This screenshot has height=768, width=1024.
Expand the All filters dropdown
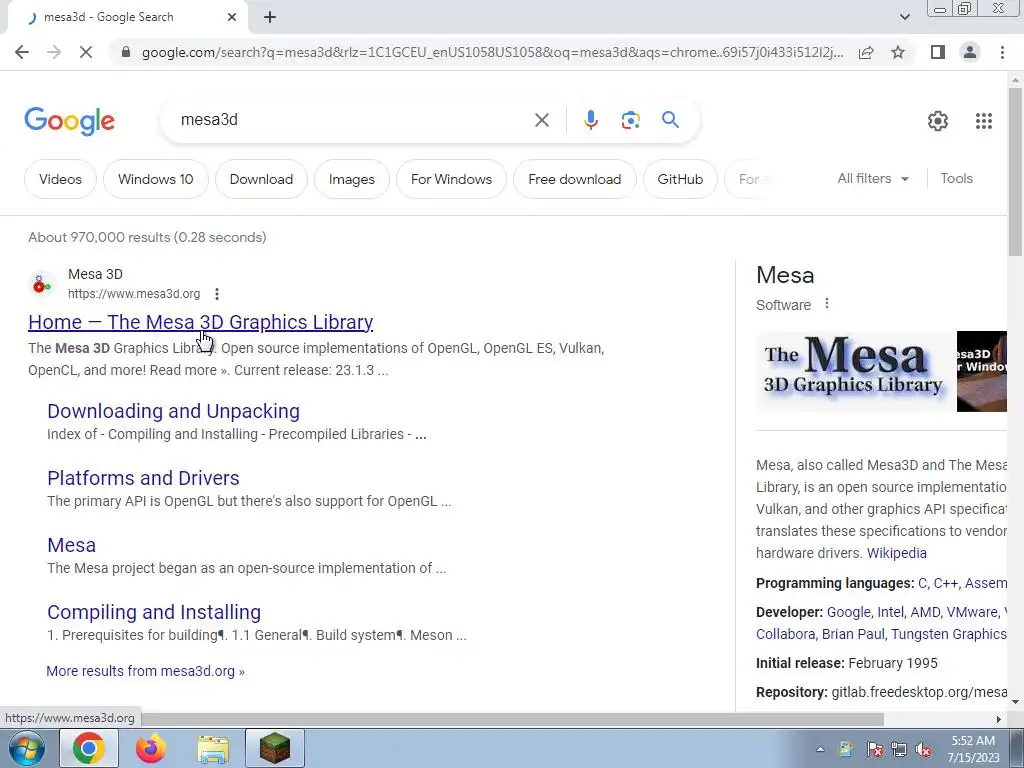coord(873,178)
